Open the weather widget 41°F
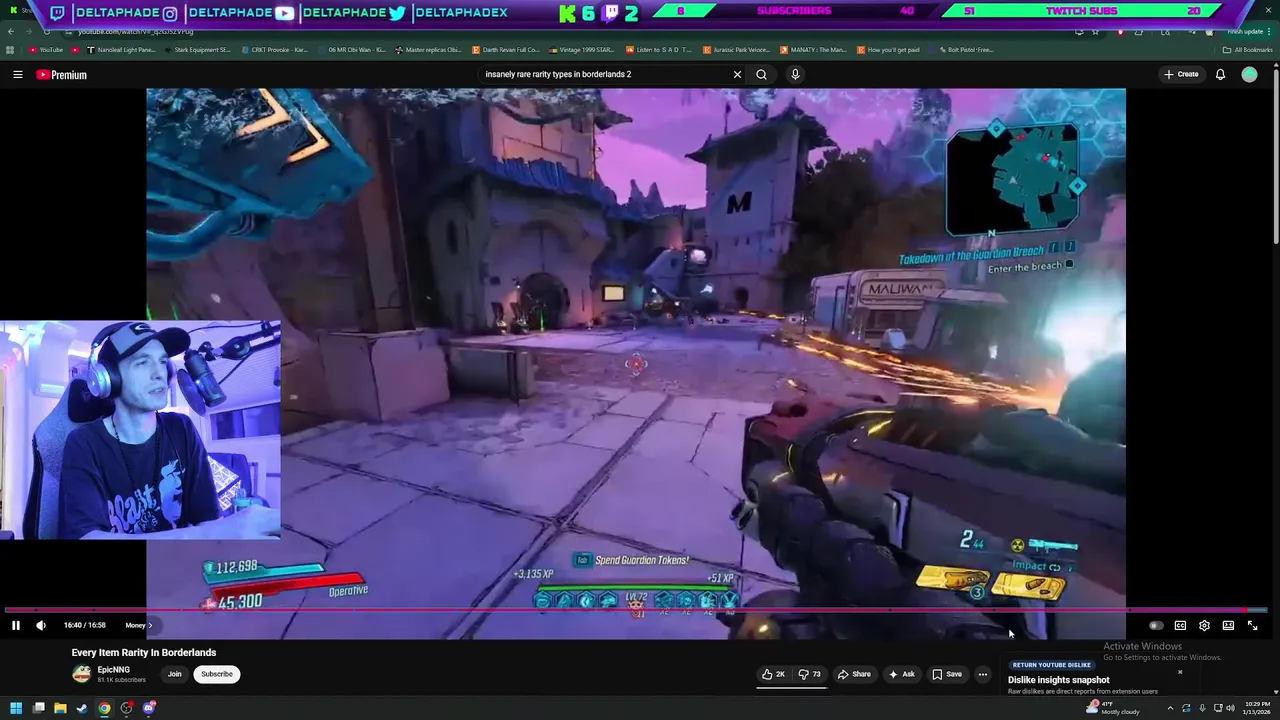Screen dimensions: 1280x720 coord(1113,708)
